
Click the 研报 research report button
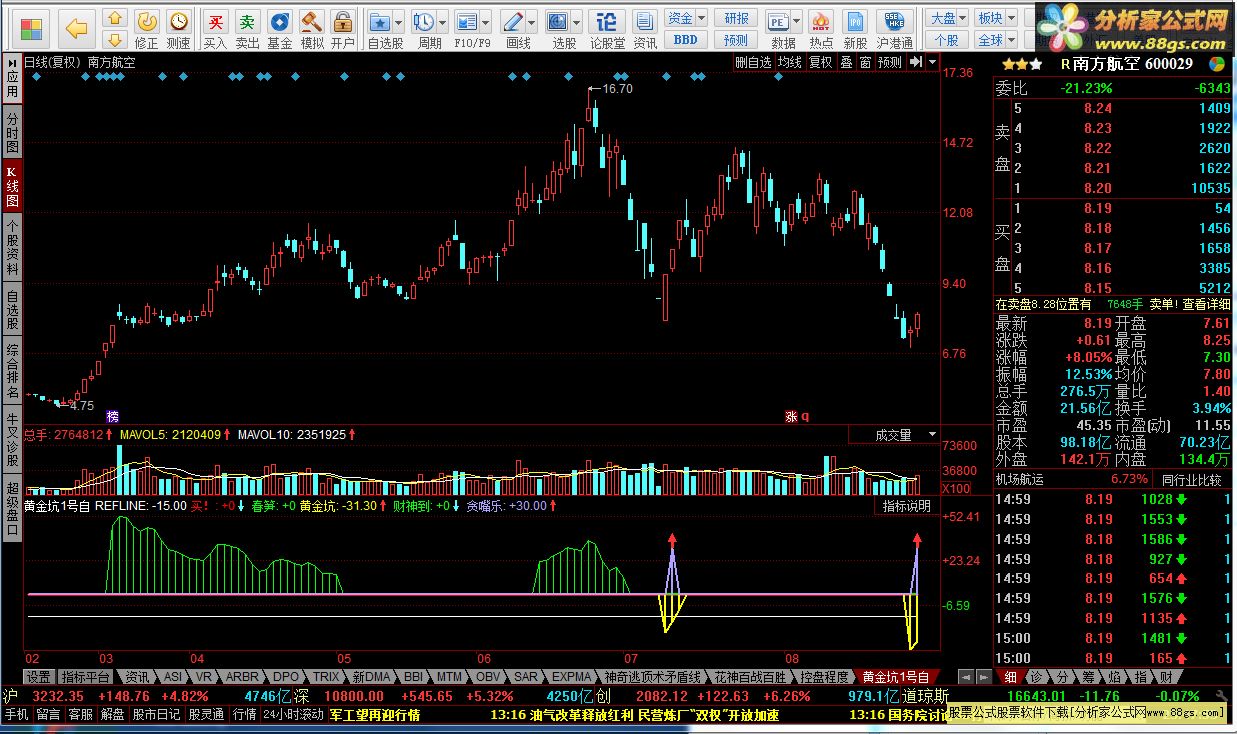736,18
